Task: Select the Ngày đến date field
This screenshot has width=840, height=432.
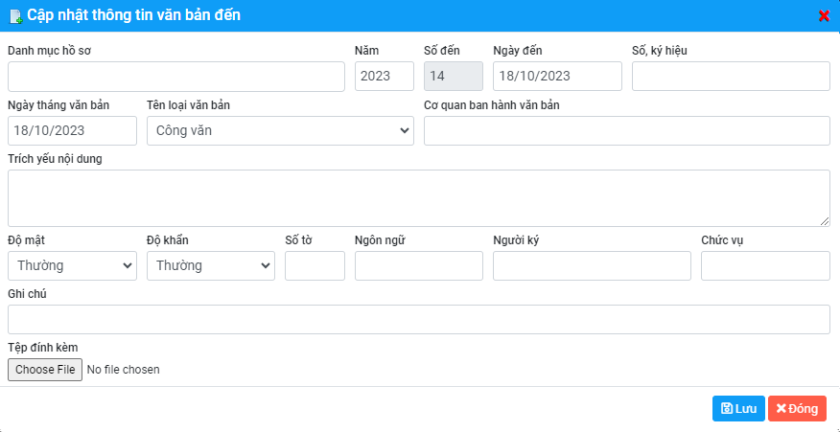Action: coord(557,77)
